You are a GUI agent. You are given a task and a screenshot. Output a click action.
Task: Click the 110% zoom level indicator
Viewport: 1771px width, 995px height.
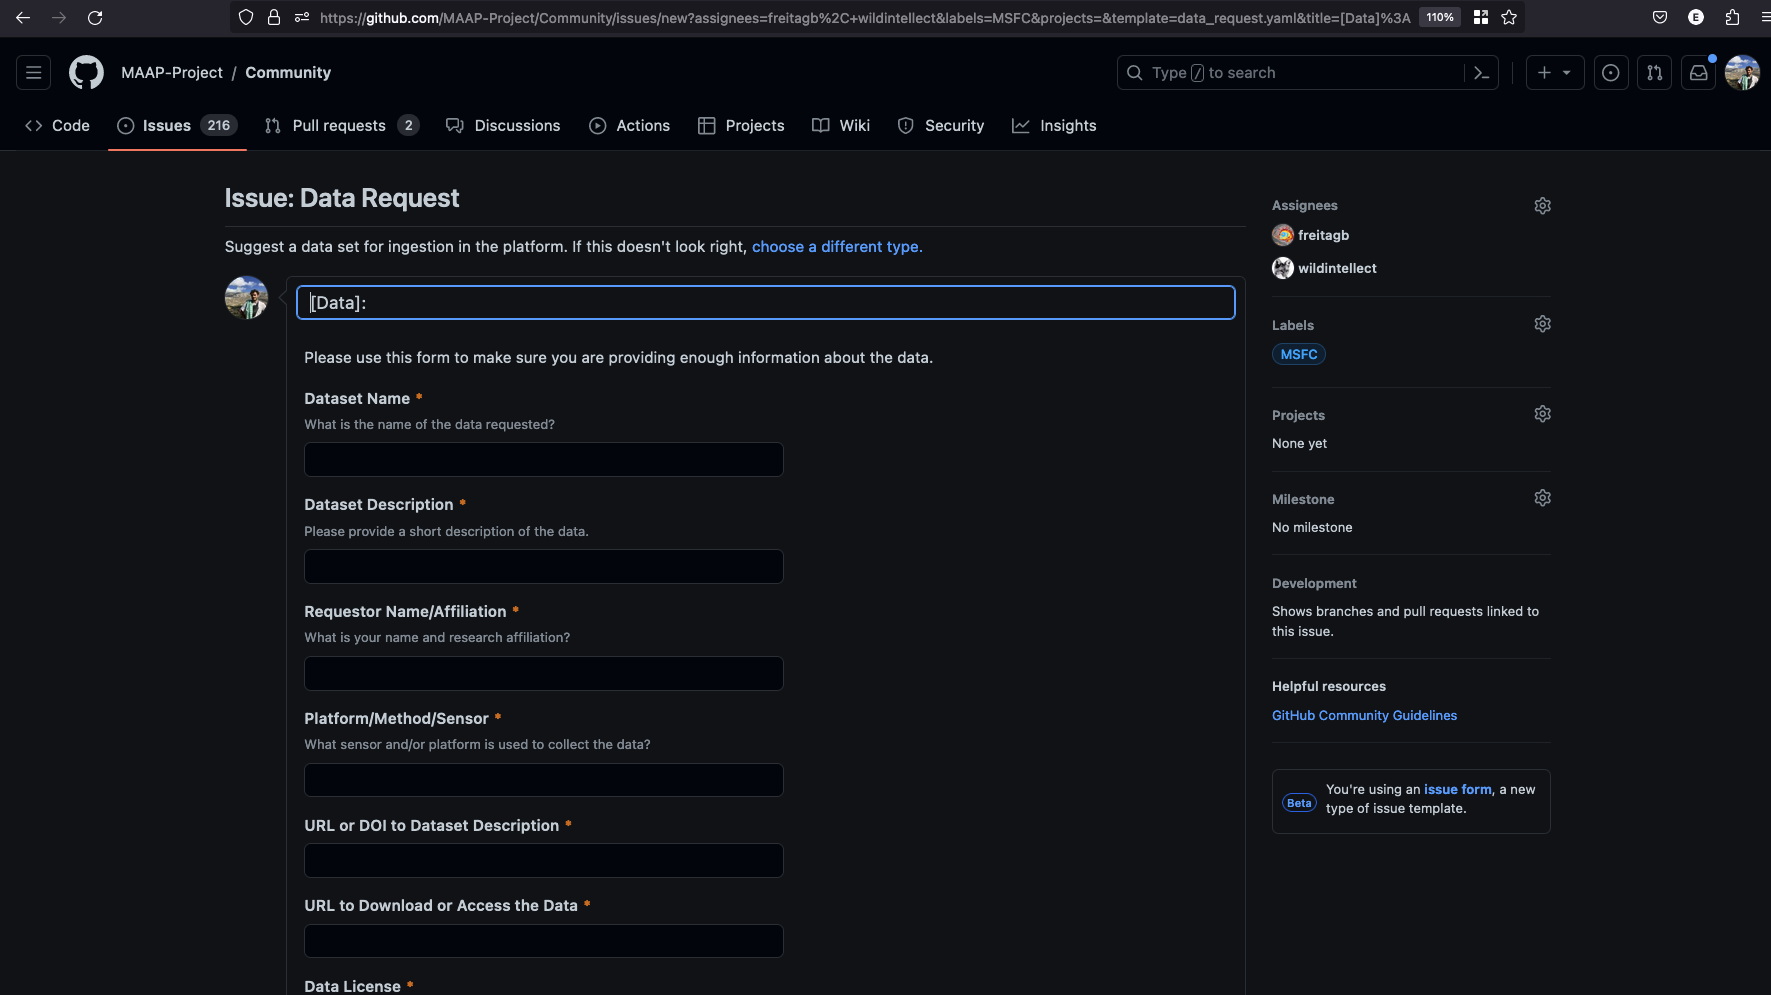click(x=1440, y=17)
